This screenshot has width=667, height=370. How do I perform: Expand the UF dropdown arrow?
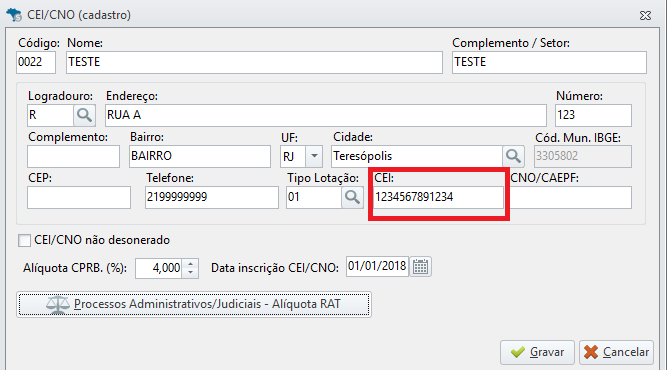(314, 156)
